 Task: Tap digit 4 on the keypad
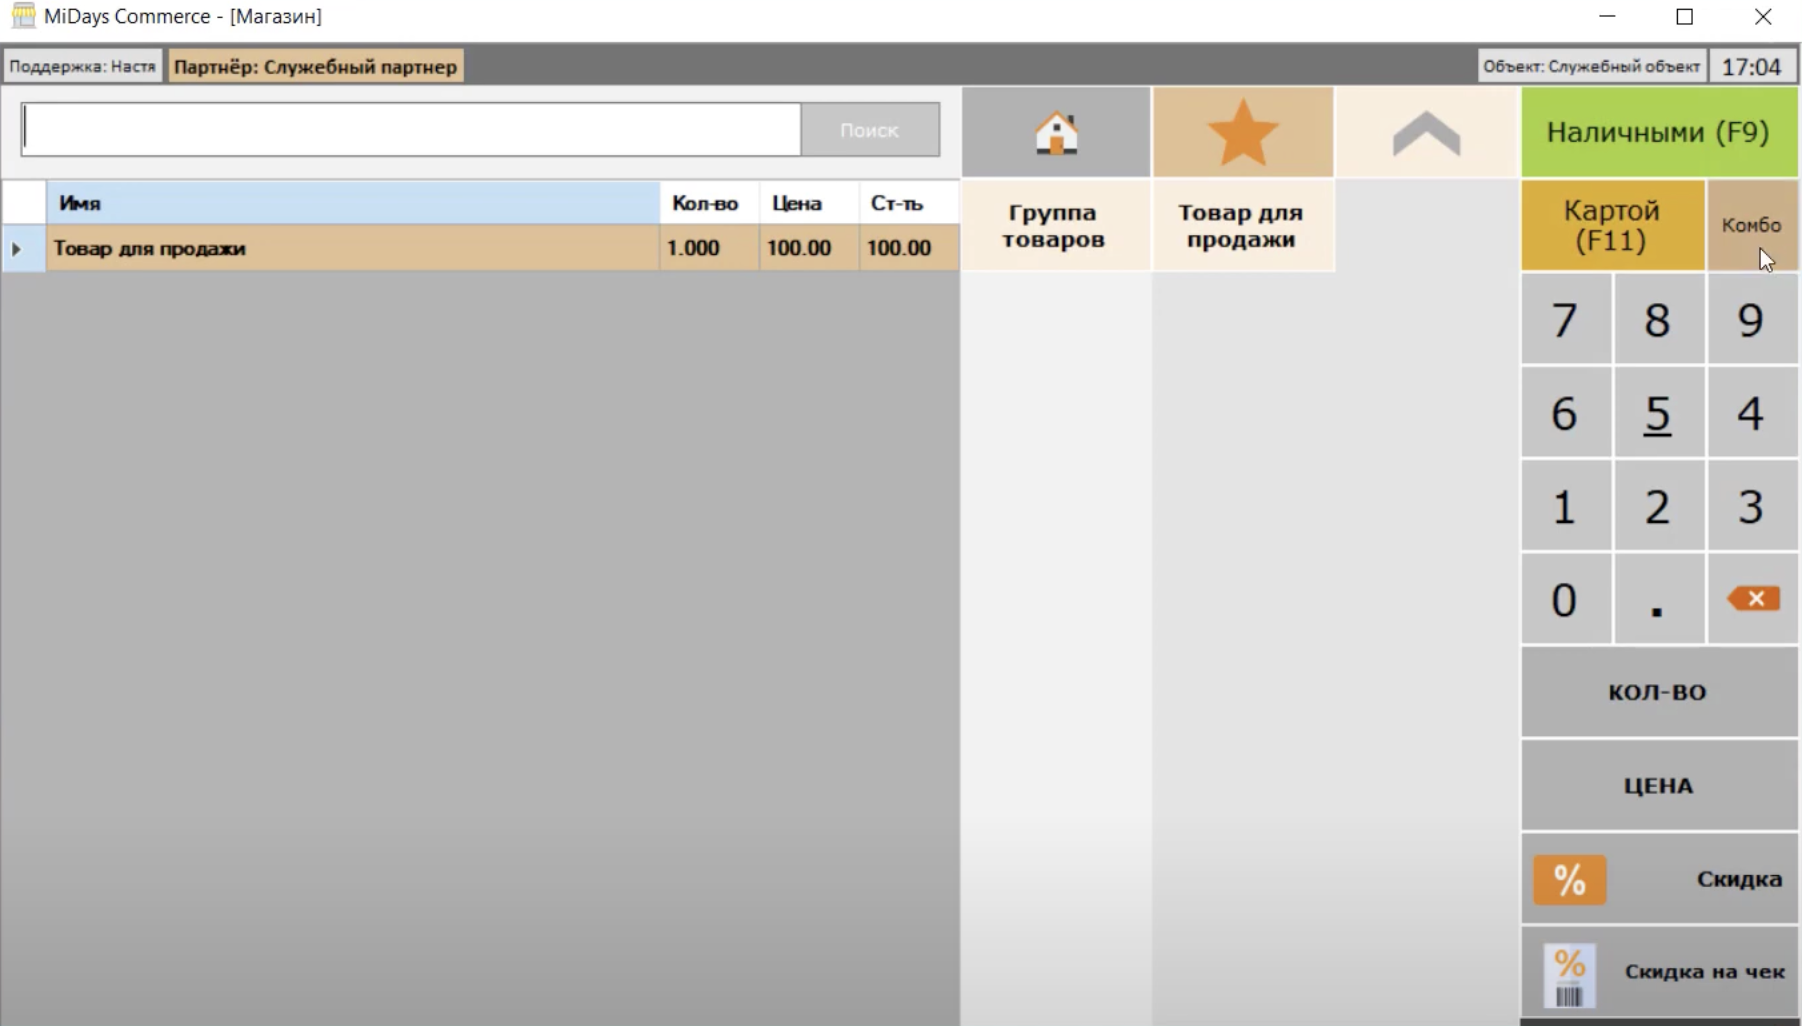pyautogui.click(x=1752, y=413)
